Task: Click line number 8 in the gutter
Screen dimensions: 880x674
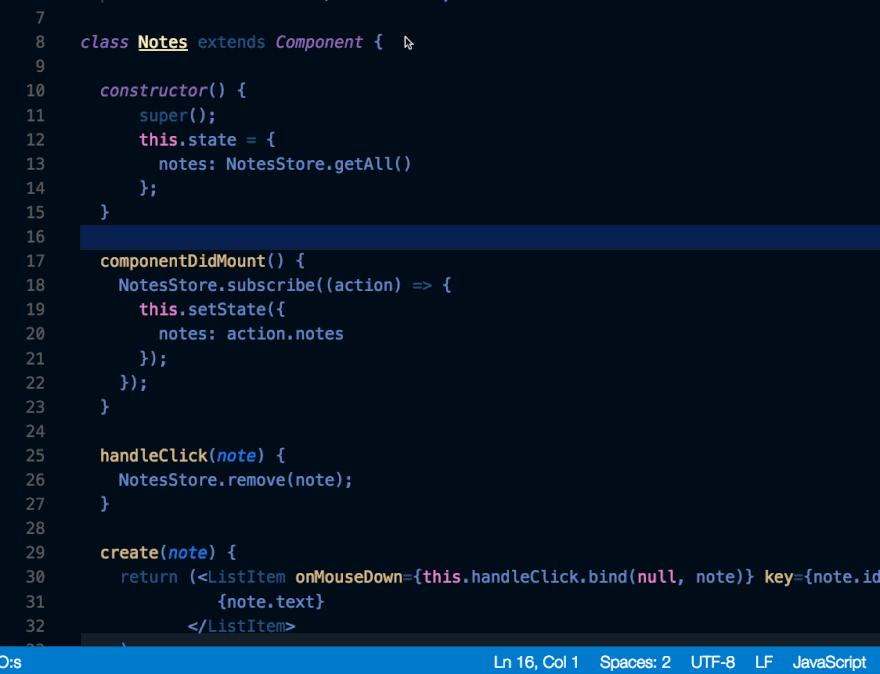Action: coord(36,42)
